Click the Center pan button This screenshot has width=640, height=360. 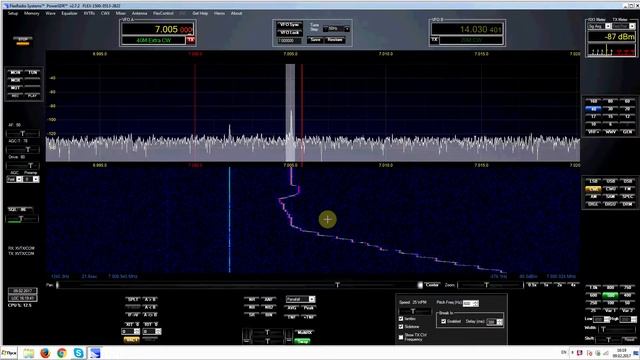(x=432, y=285)
